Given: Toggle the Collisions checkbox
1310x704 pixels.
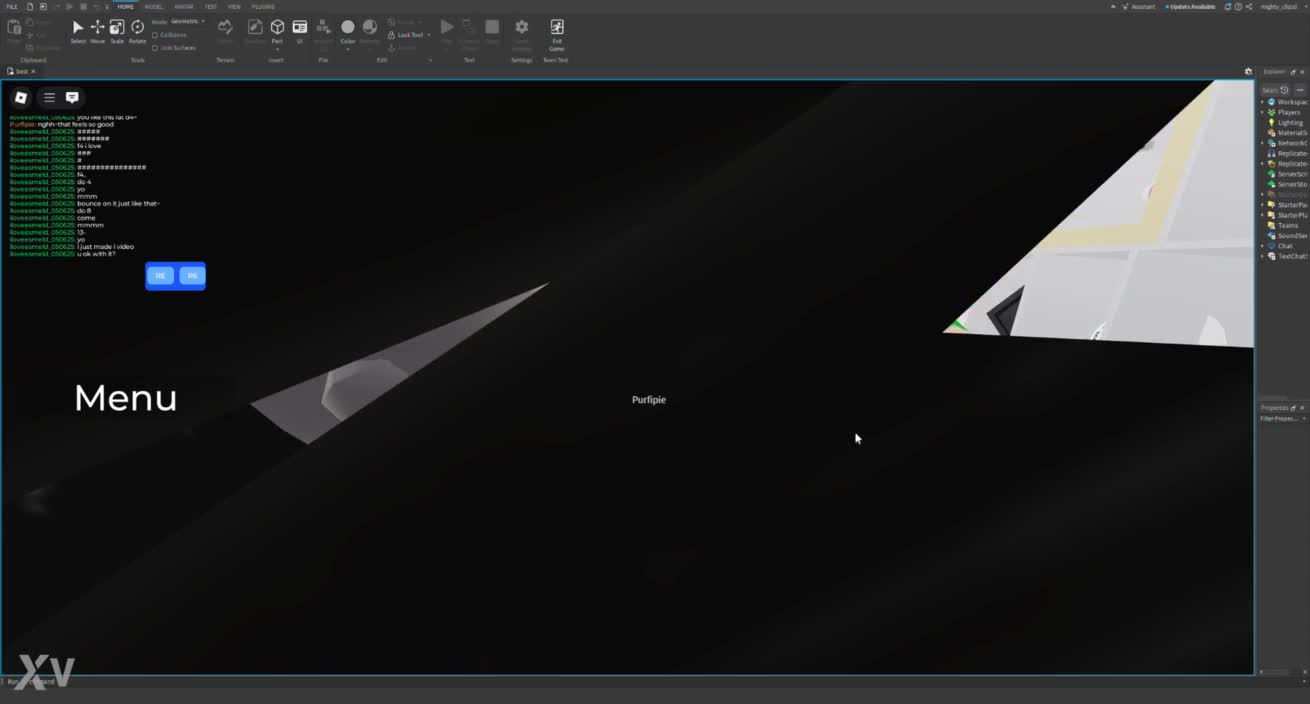Looking at the screenshot, I should pos(155,35).
